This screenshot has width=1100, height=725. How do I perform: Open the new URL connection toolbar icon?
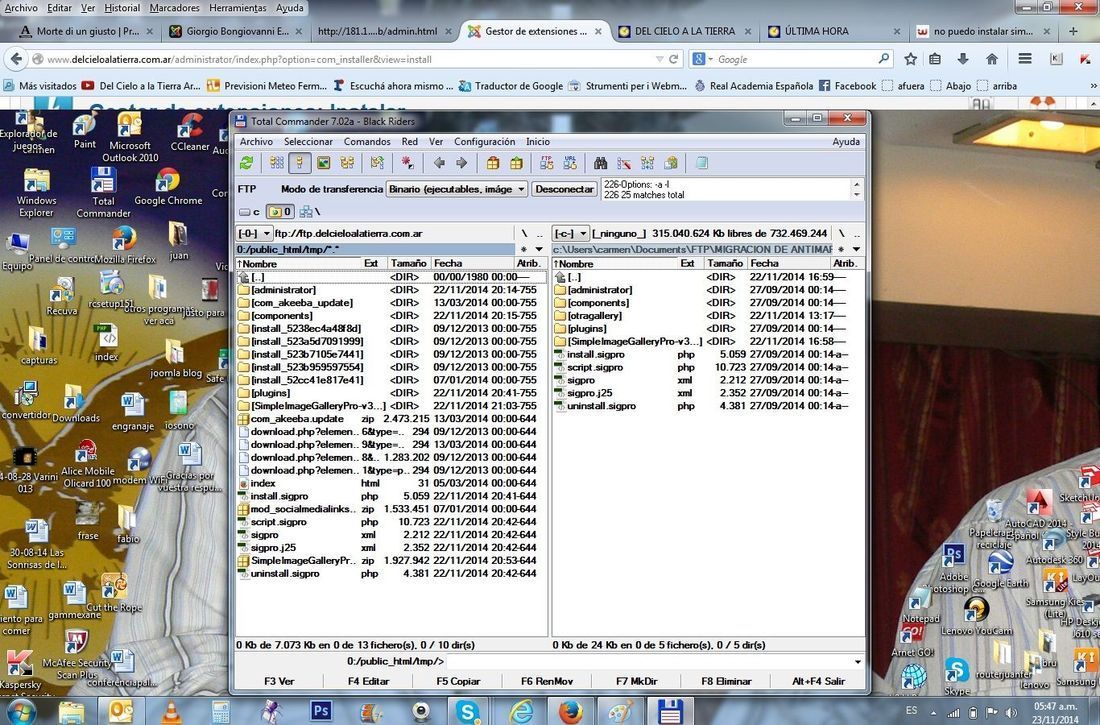tap(570, 164)
